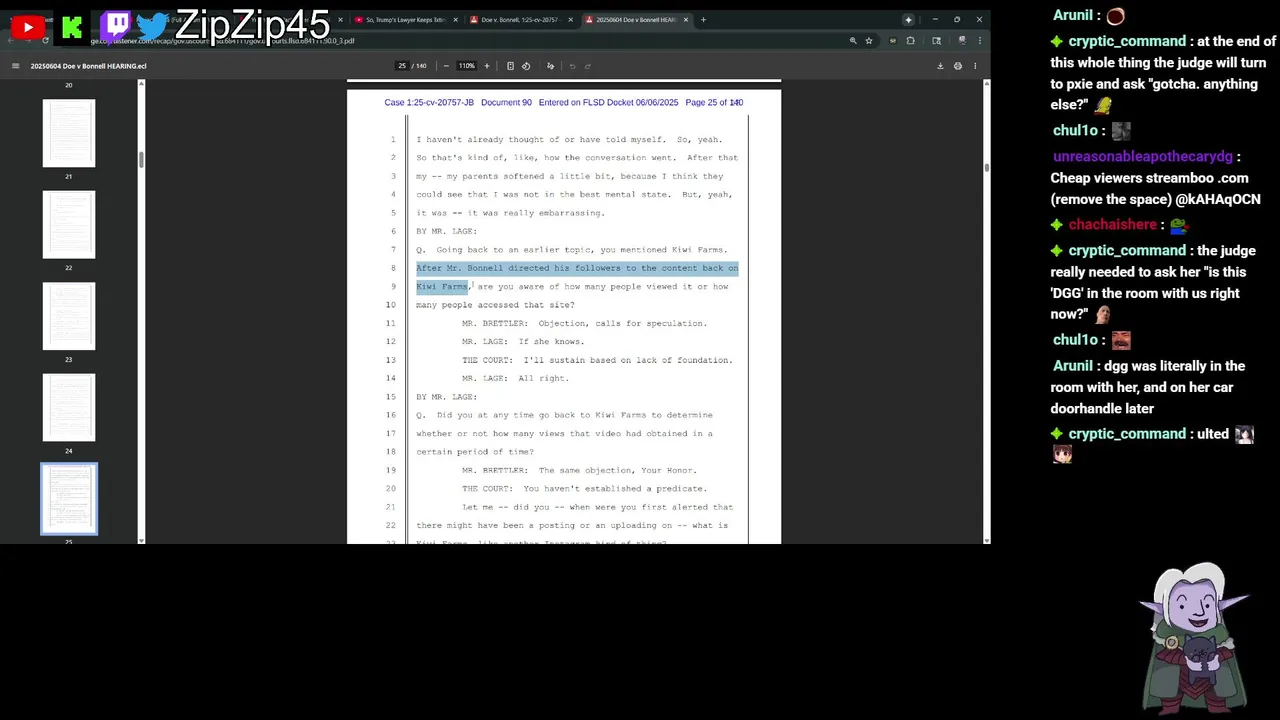1280x720 pixels.
Task: Click 'THE COURT: I'll sustain' transcript line
Action: (x=597, y=360)
